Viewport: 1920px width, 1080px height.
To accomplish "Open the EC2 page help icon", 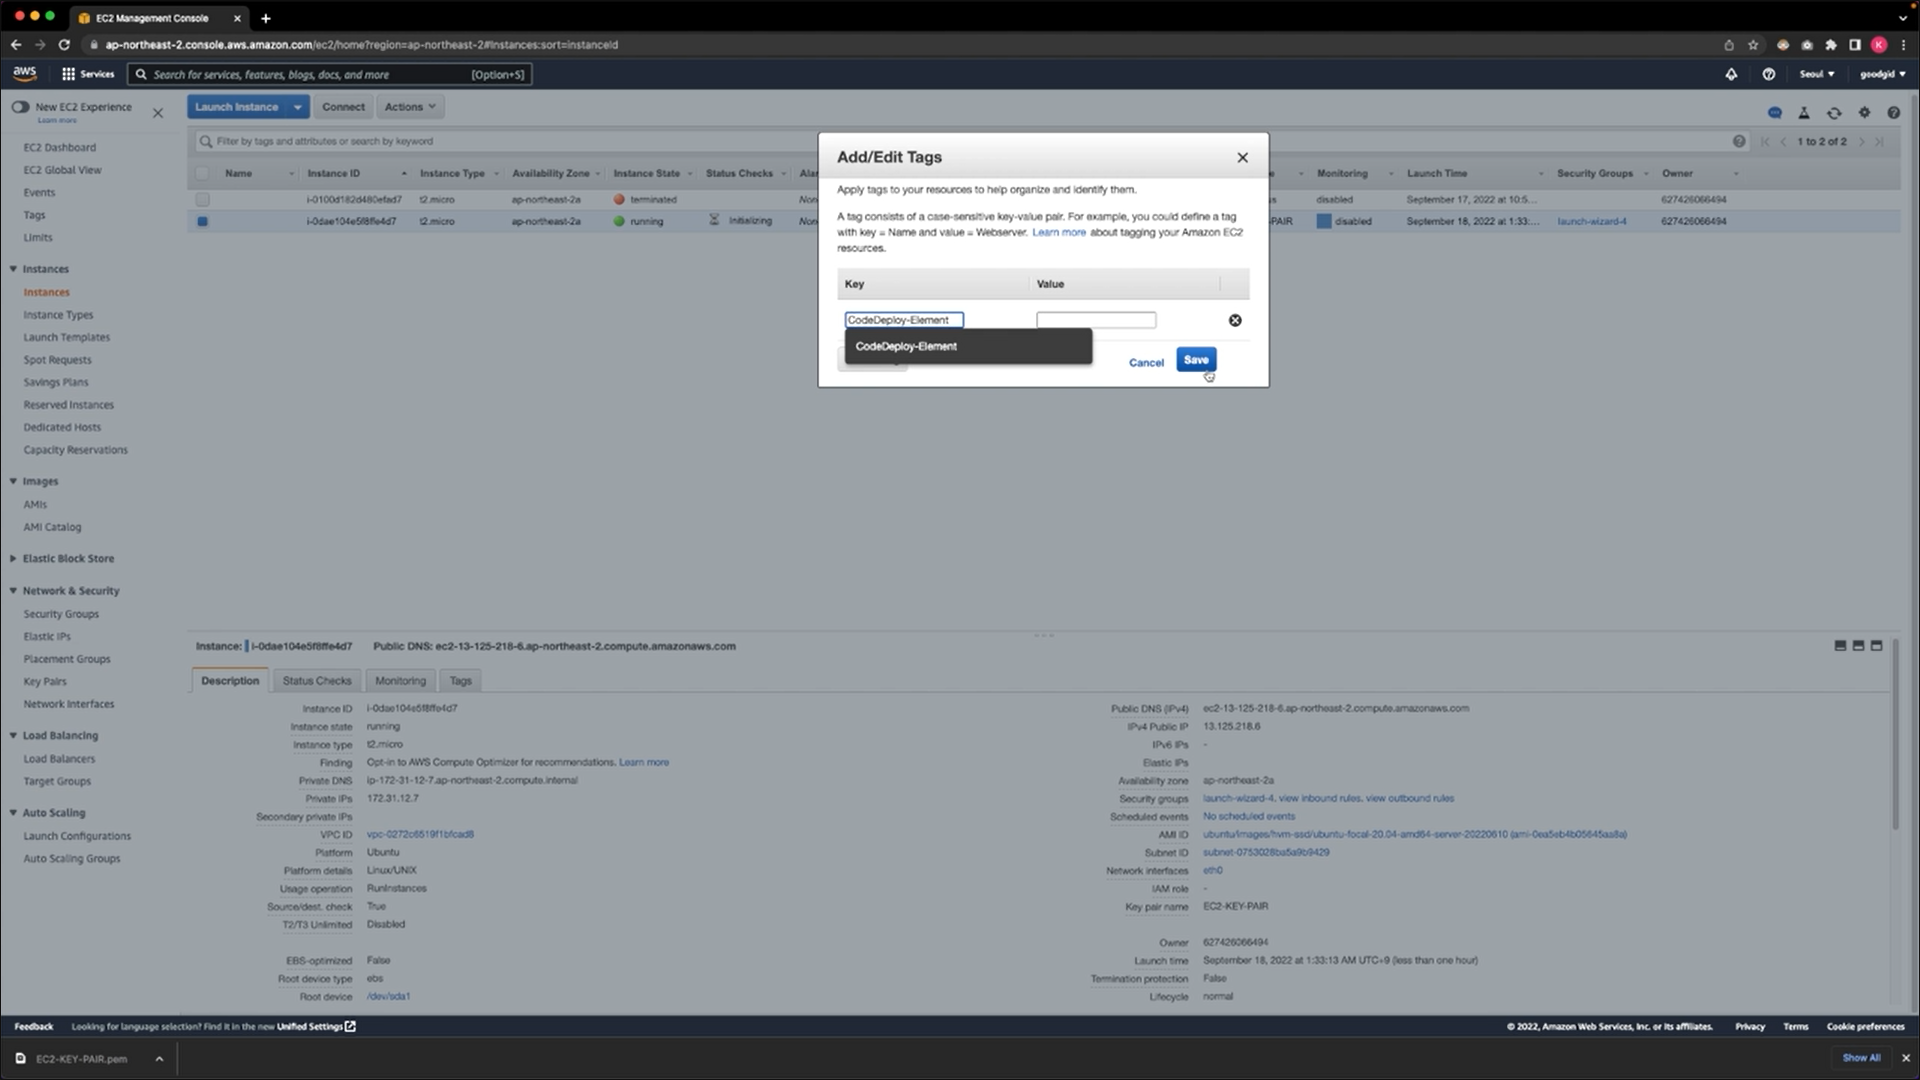I will point(1893,113).
